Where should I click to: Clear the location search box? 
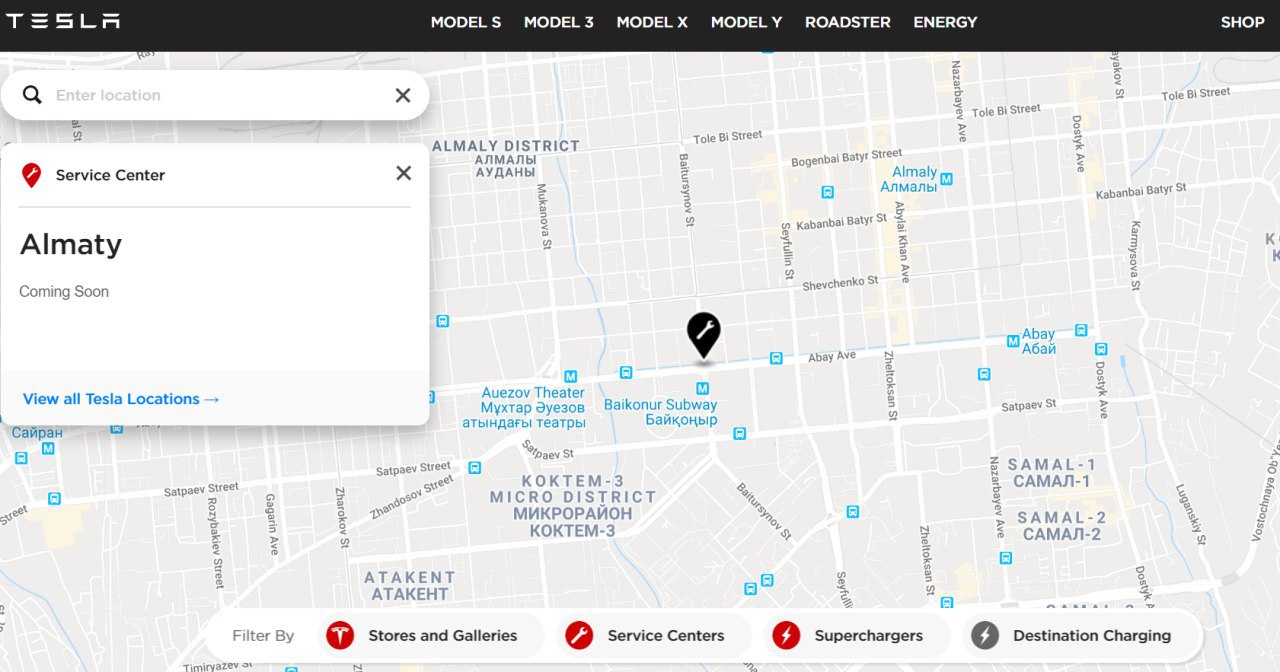403,95
